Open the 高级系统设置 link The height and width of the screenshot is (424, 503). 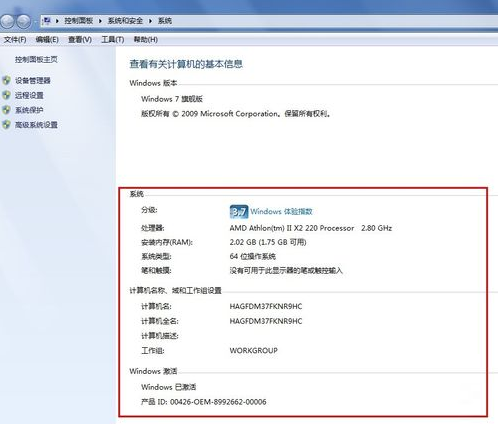click(x=36, y=125)
